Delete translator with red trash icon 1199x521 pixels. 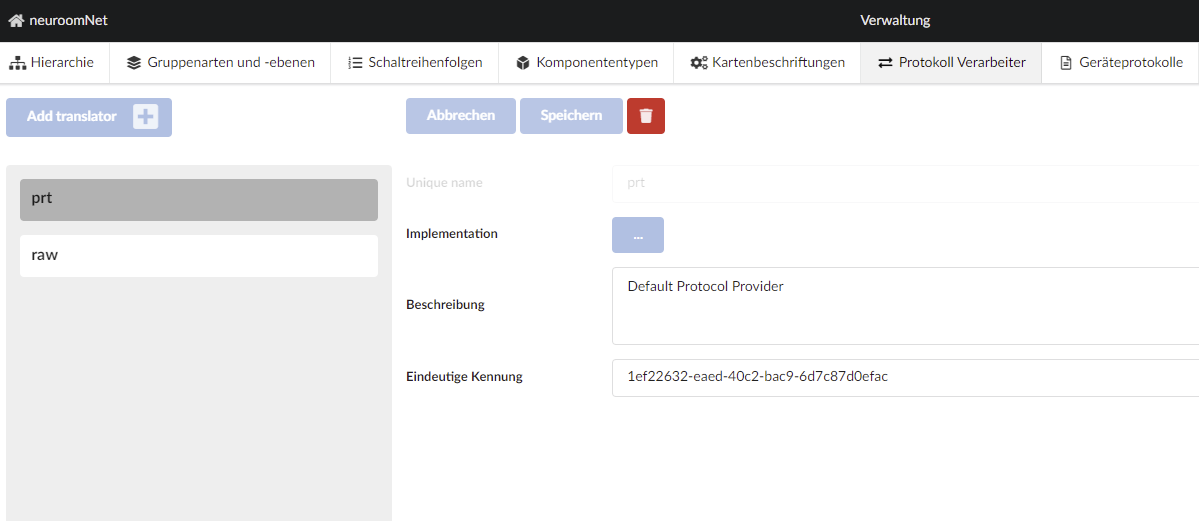click(646, 116)
